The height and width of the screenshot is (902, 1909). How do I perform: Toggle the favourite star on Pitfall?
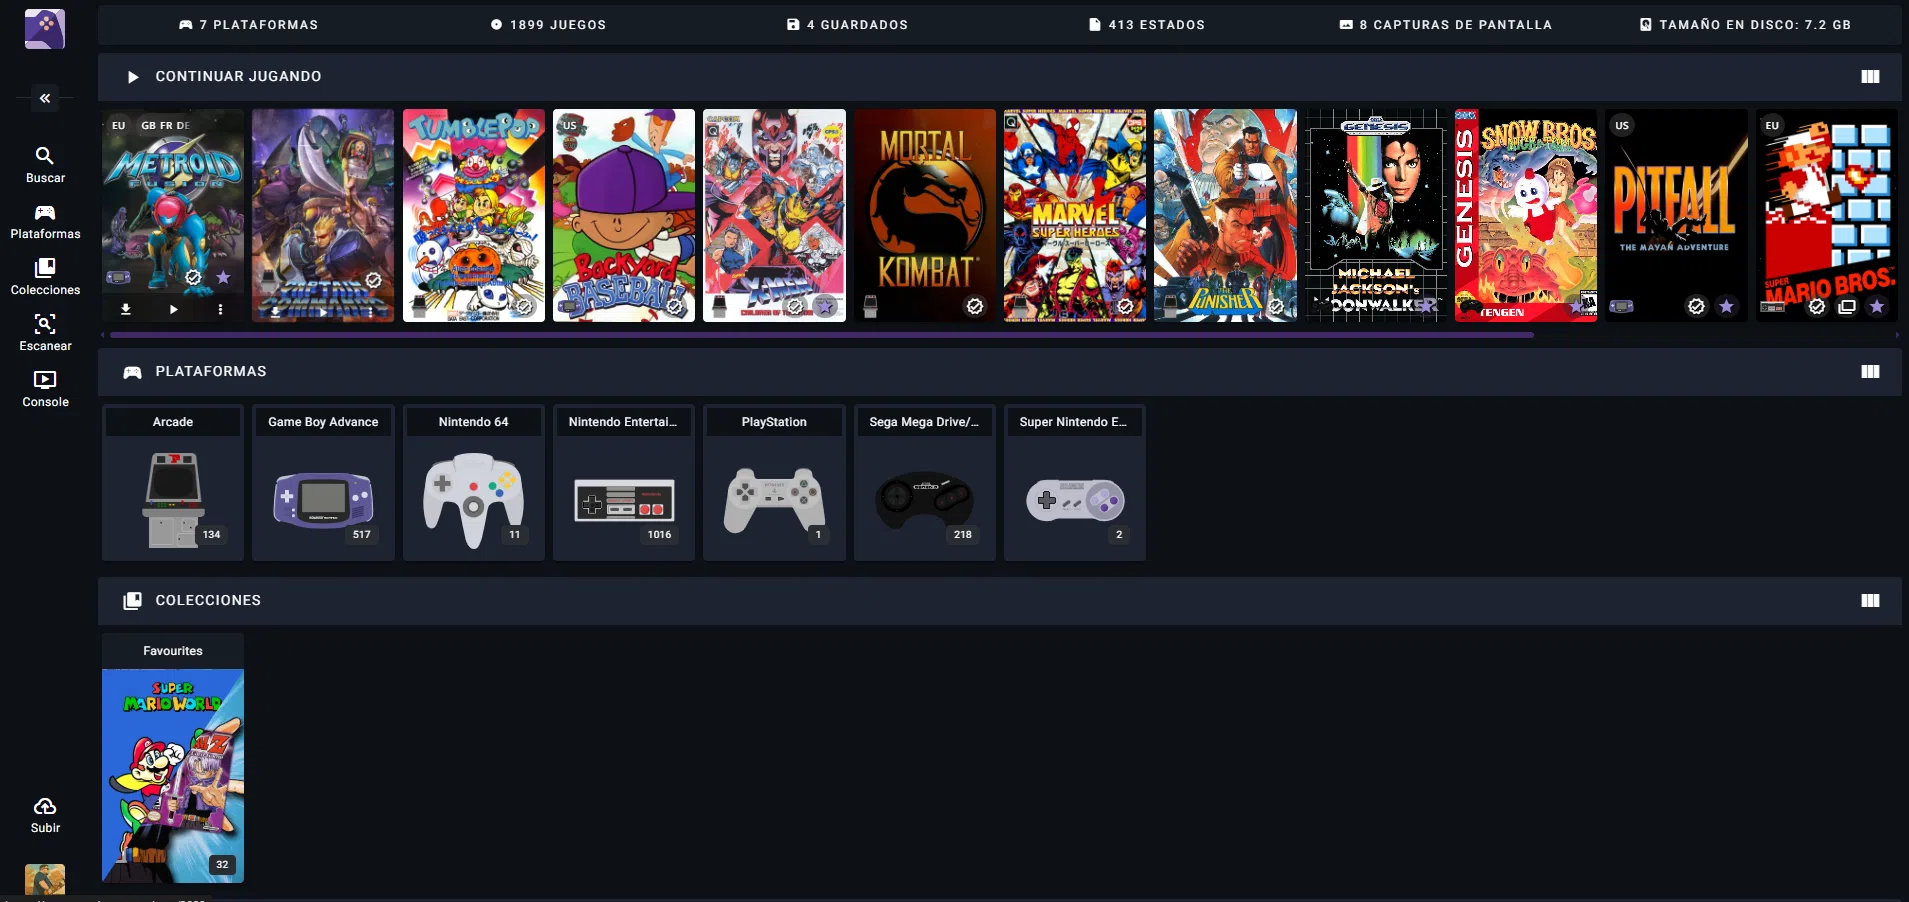[1726, 306]
